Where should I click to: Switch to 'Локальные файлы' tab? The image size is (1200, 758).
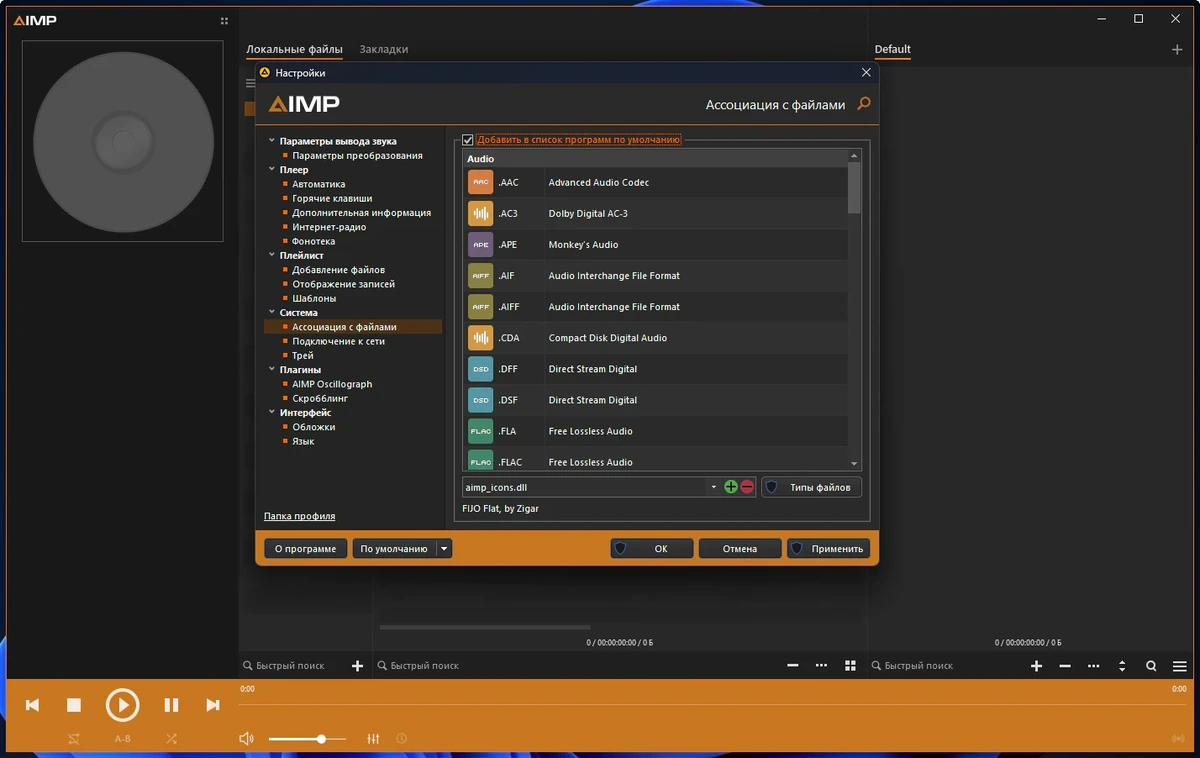point(294,49)
